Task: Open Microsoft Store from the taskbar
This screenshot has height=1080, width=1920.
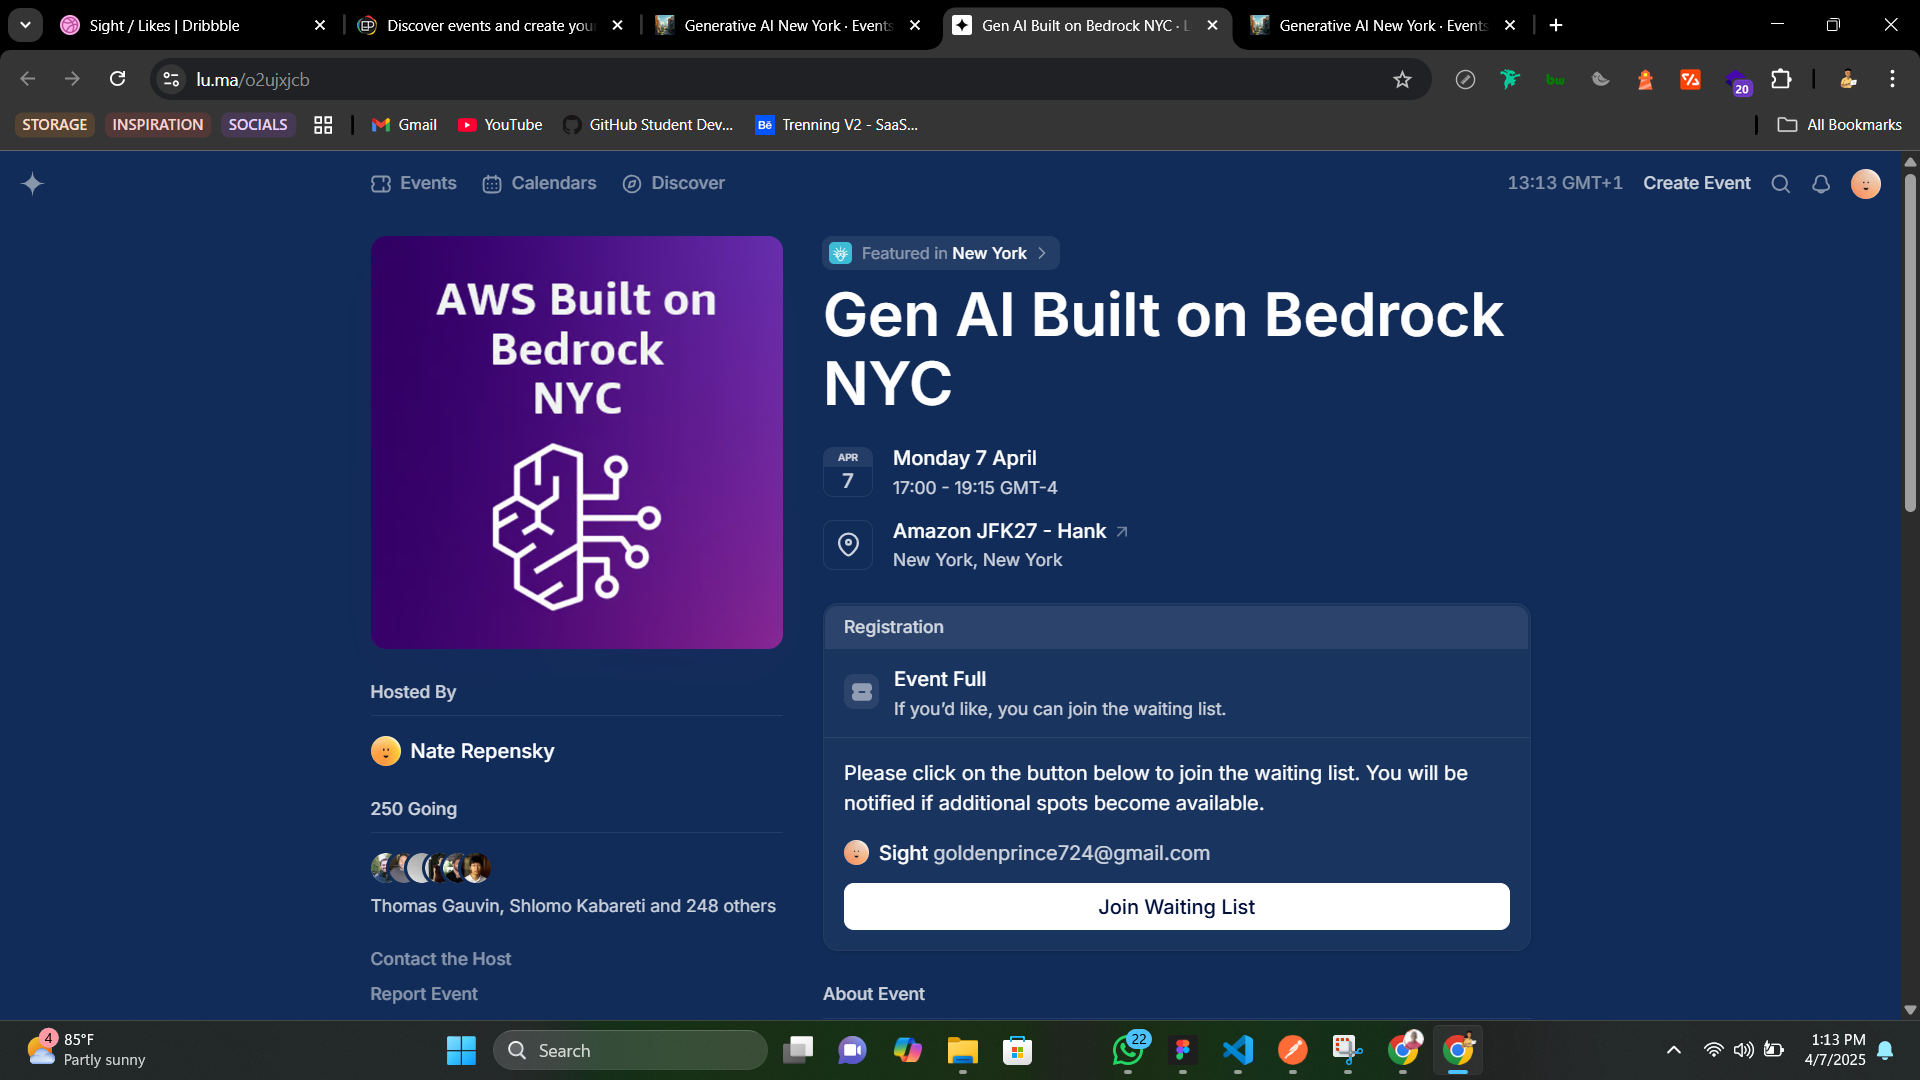Action: pos(1017,1050)
